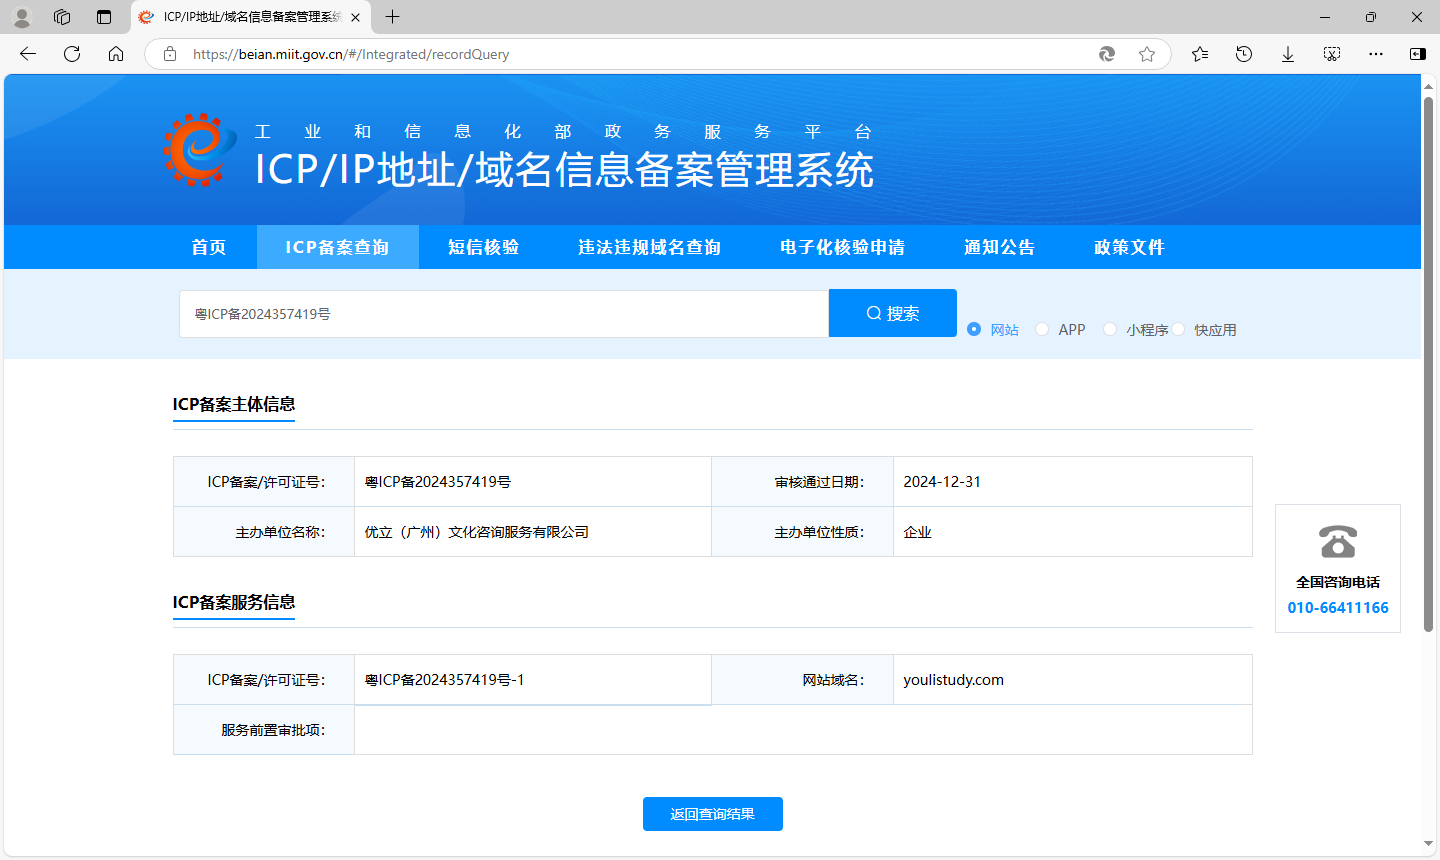The width and height of the screenshot is (1440, 860).
Task: View site information lock icon
Action: 170,54
